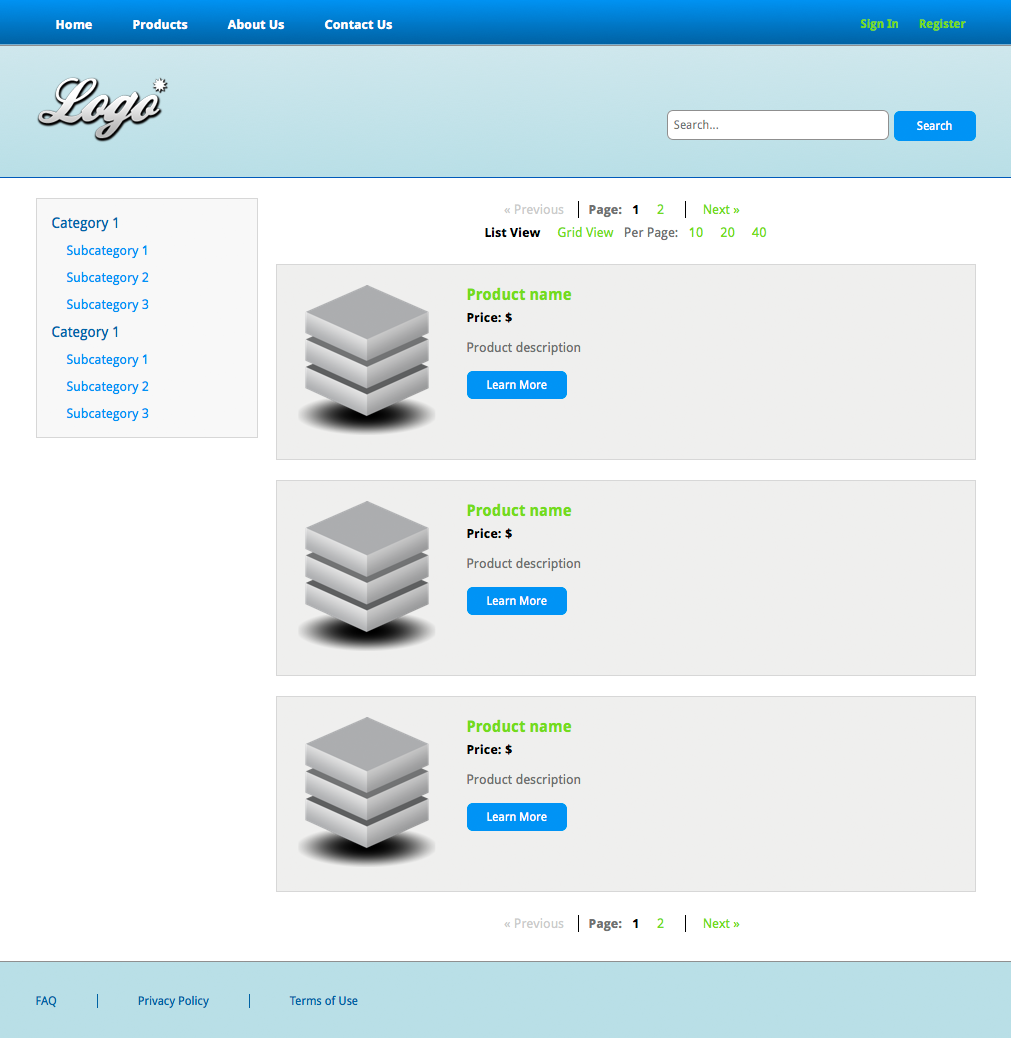Screen dimensions: 1011x1038
Task: Click the second Product name title
Action: [518, 510]
